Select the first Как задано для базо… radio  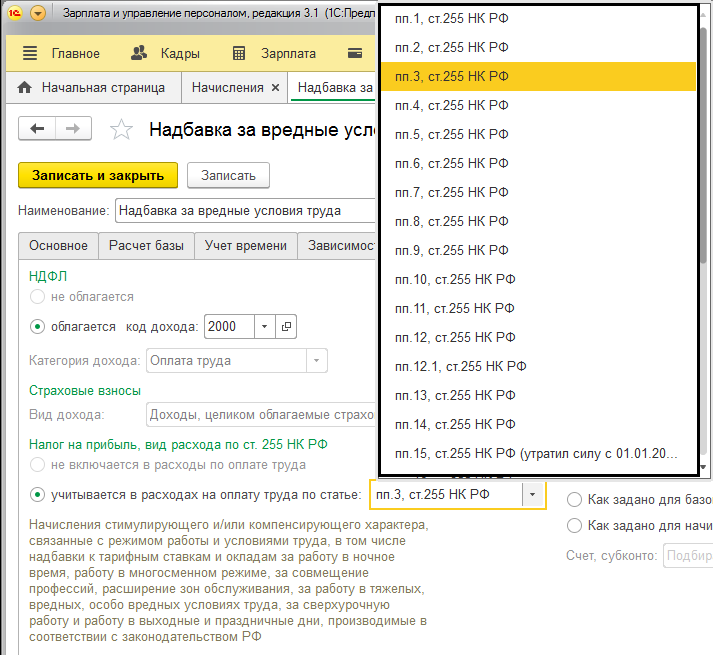[x=574, y=498]
